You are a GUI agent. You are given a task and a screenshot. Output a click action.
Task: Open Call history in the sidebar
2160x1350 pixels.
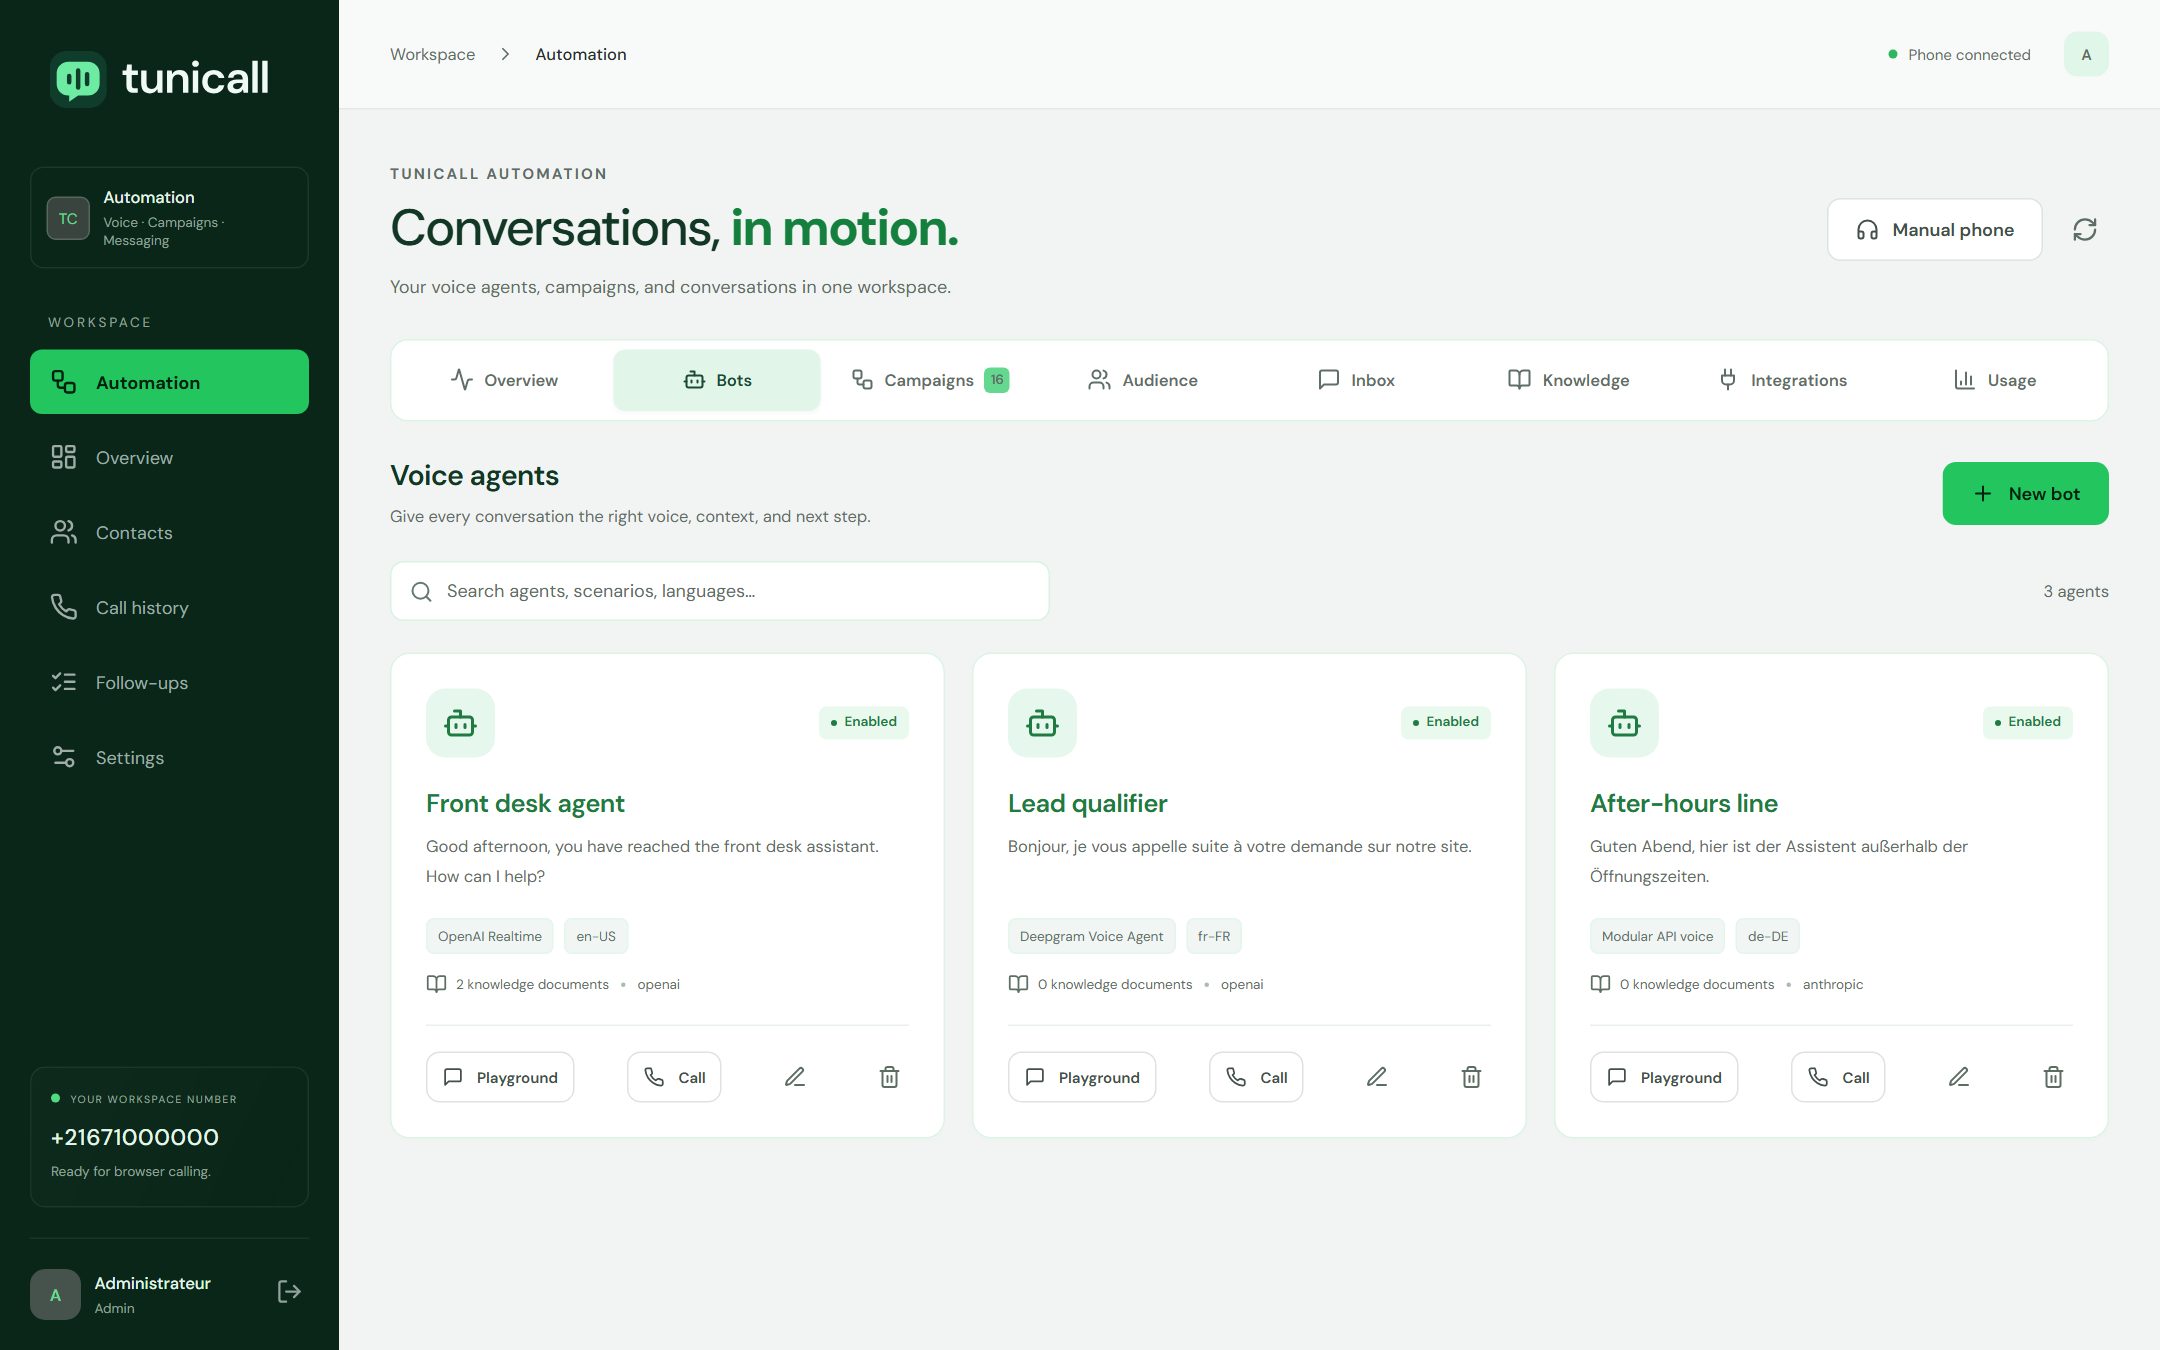point(169,607)
